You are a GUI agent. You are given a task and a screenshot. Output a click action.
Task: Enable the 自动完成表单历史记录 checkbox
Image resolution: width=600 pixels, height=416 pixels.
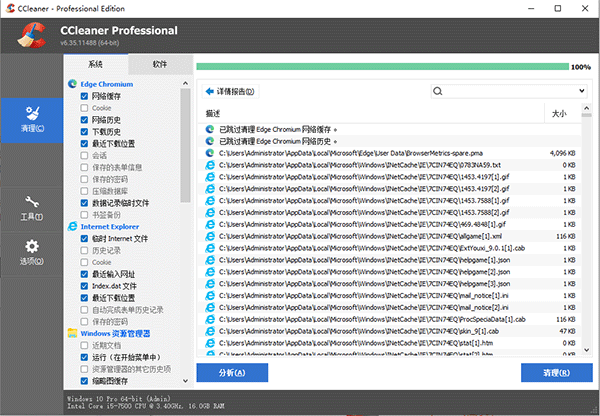(84, 310)
